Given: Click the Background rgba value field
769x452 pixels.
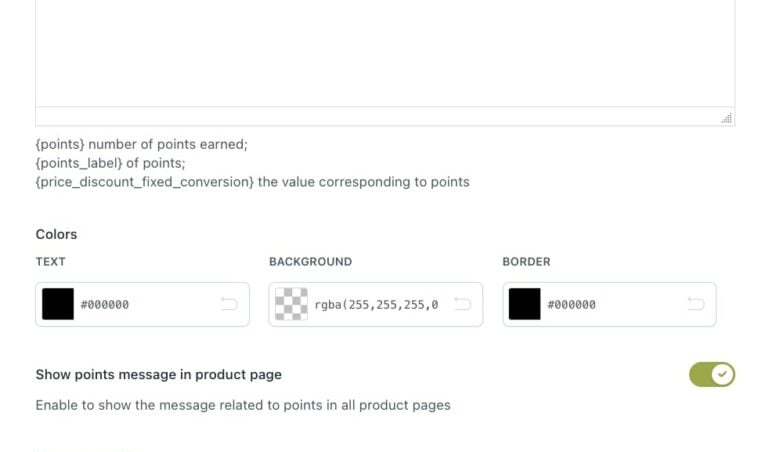Looking at the screenshot, I should [376, 304].
